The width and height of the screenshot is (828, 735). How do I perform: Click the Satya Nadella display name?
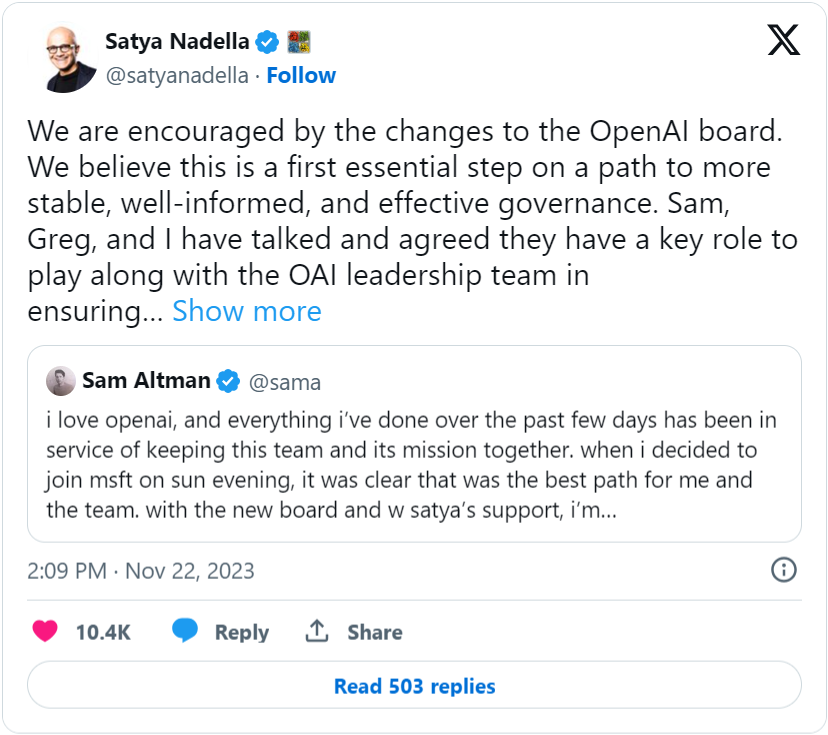[176, 42]
